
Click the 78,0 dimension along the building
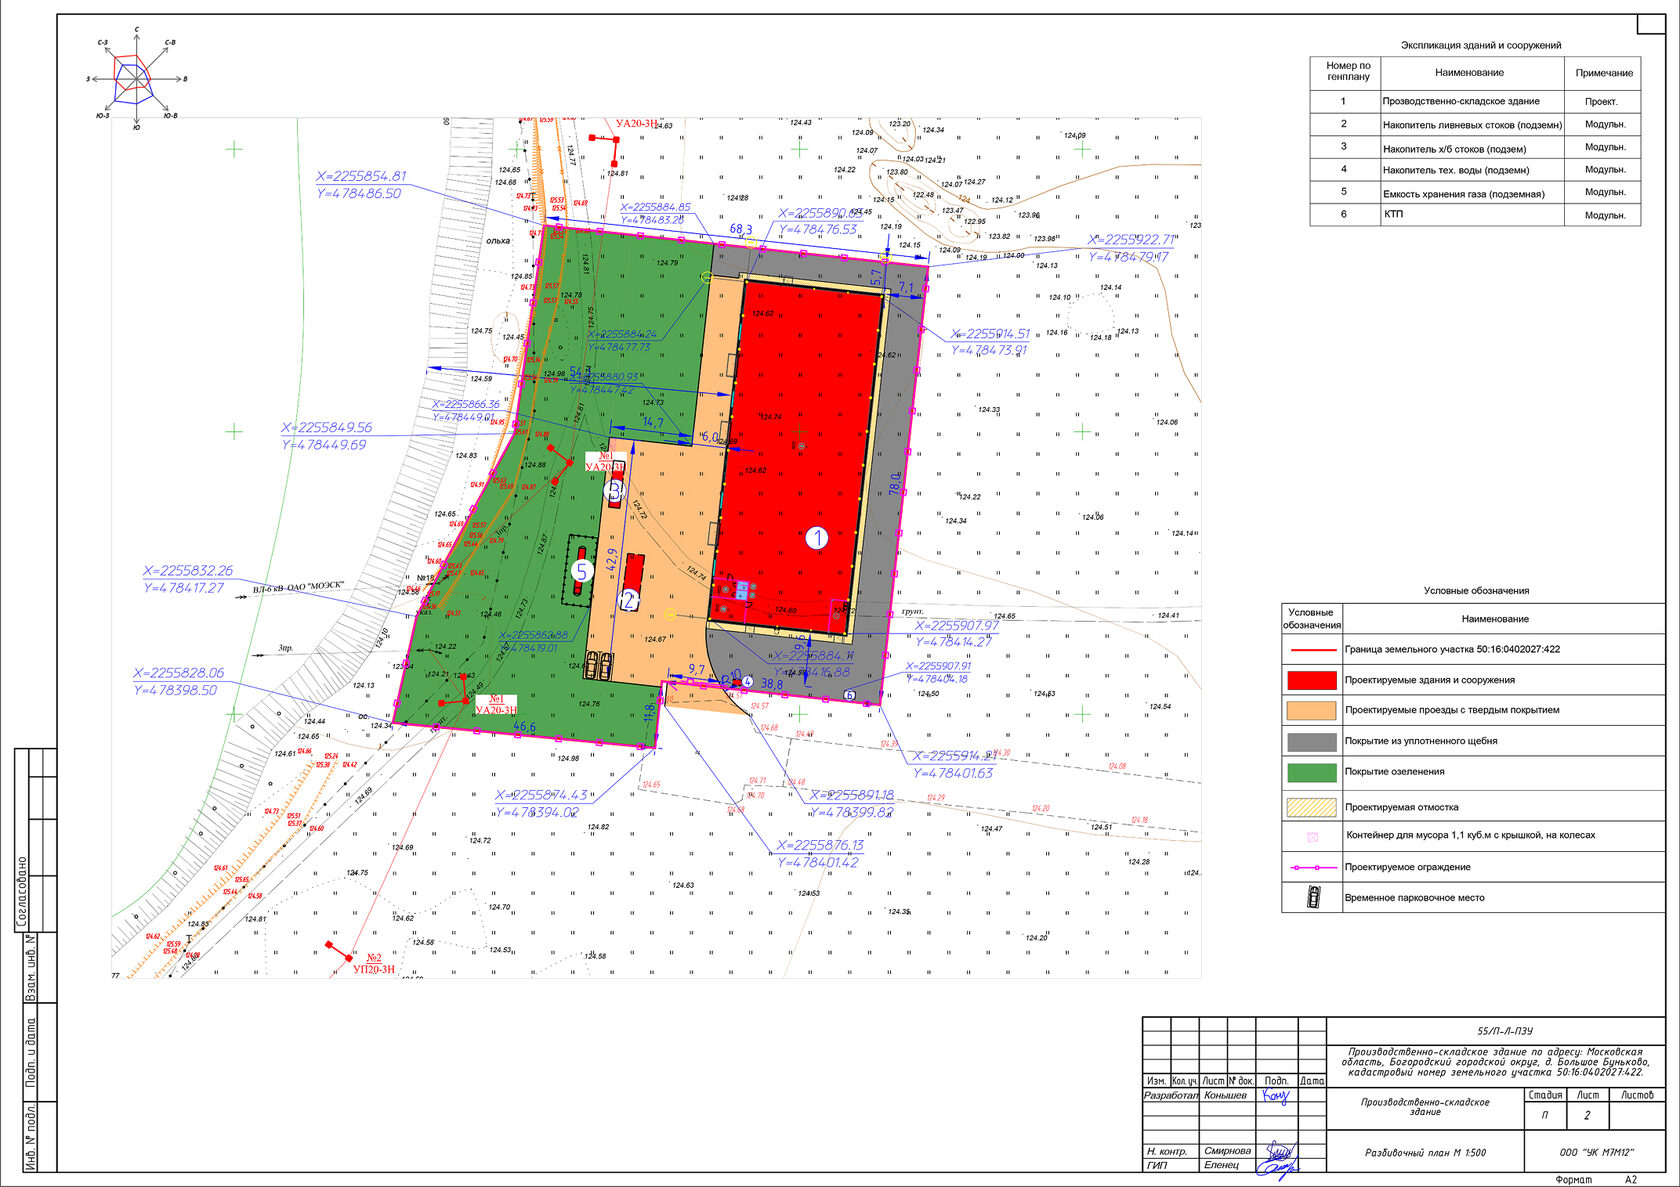(896, 484)
